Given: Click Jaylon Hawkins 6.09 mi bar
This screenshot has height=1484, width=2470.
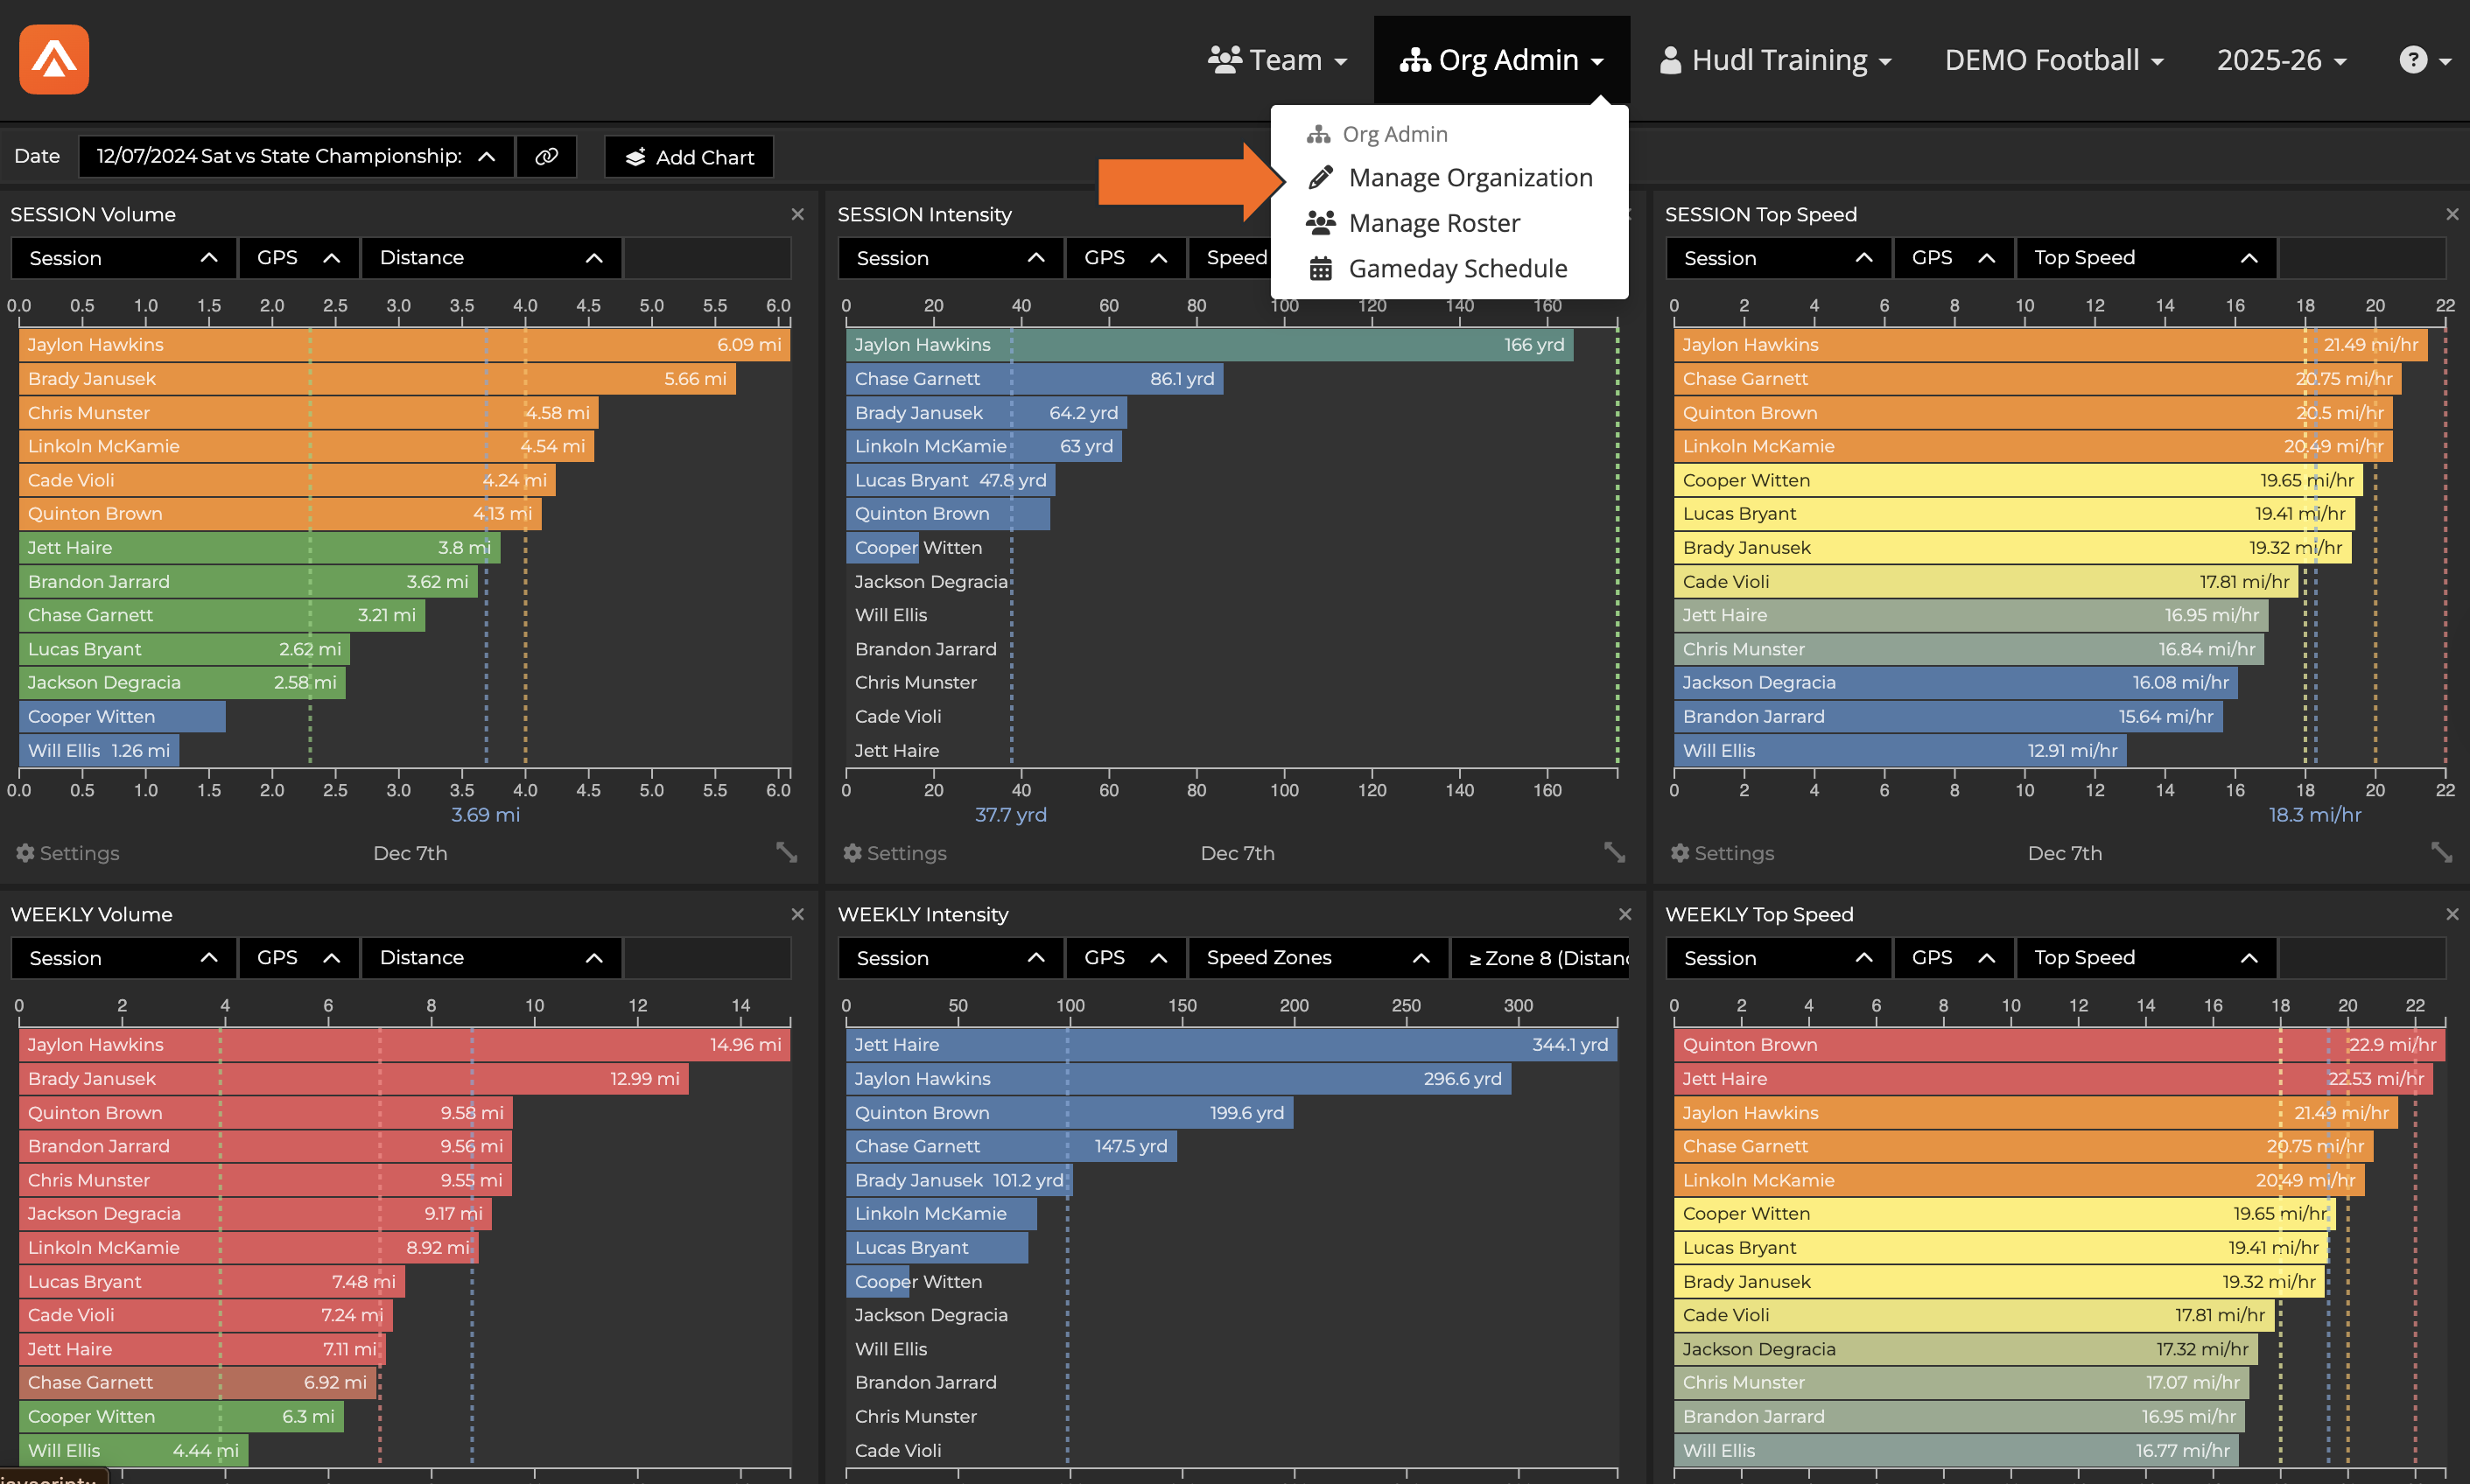Looking at the screenshot, I should tap(404, 345).
